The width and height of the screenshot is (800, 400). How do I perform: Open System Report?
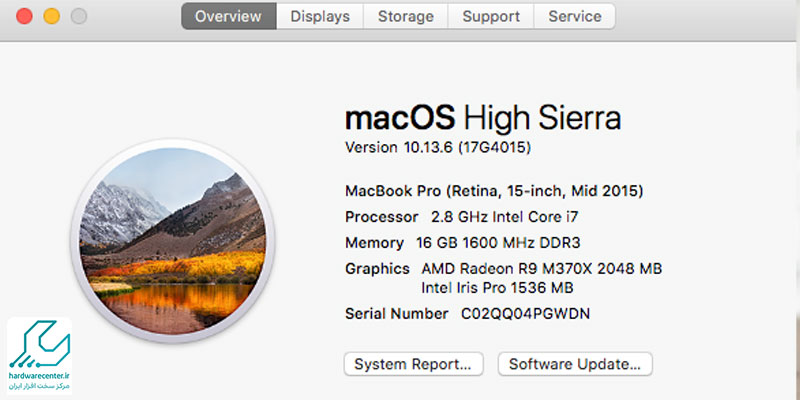click(x=413, y=364)
